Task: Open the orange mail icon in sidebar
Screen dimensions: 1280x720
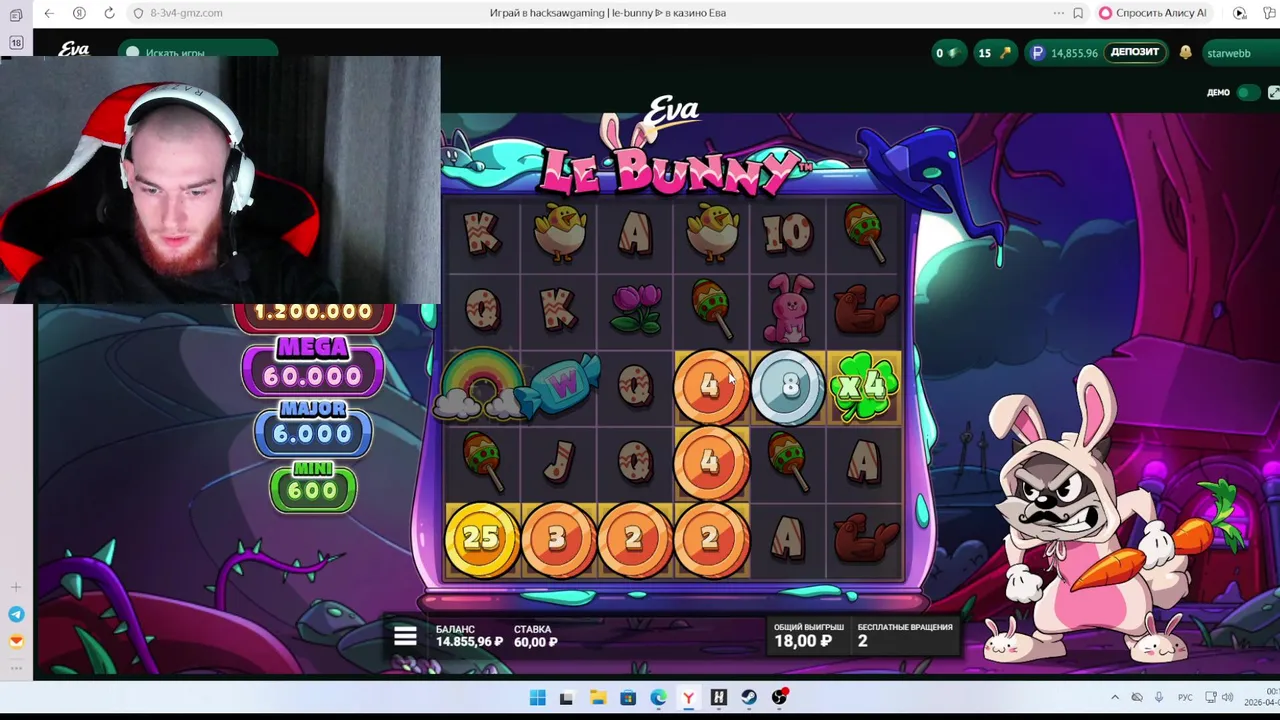Action: [16, 641]
